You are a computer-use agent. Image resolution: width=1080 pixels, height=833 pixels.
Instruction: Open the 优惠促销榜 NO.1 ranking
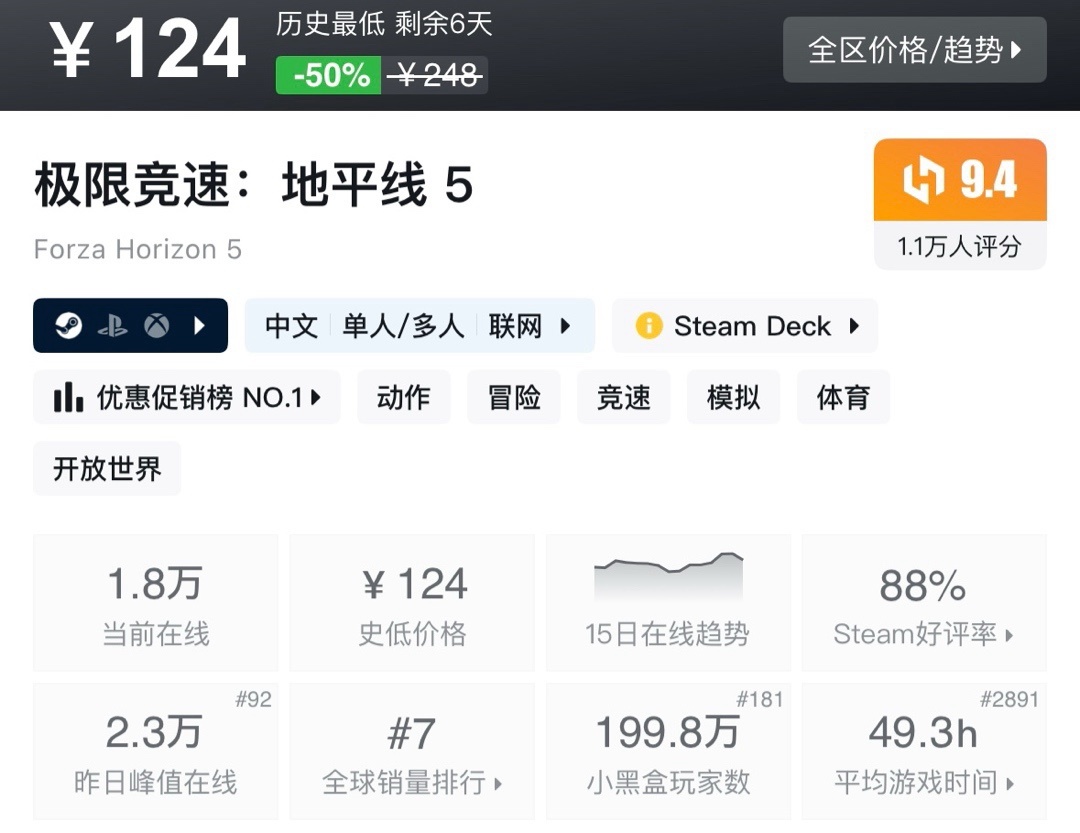[187, 397]
